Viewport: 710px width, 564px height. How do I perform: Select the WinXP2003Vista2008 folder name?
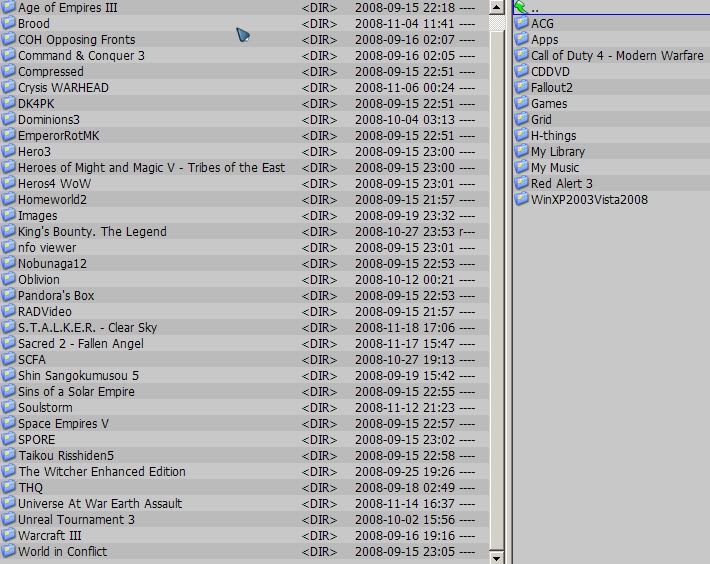[x=589, y=200]
